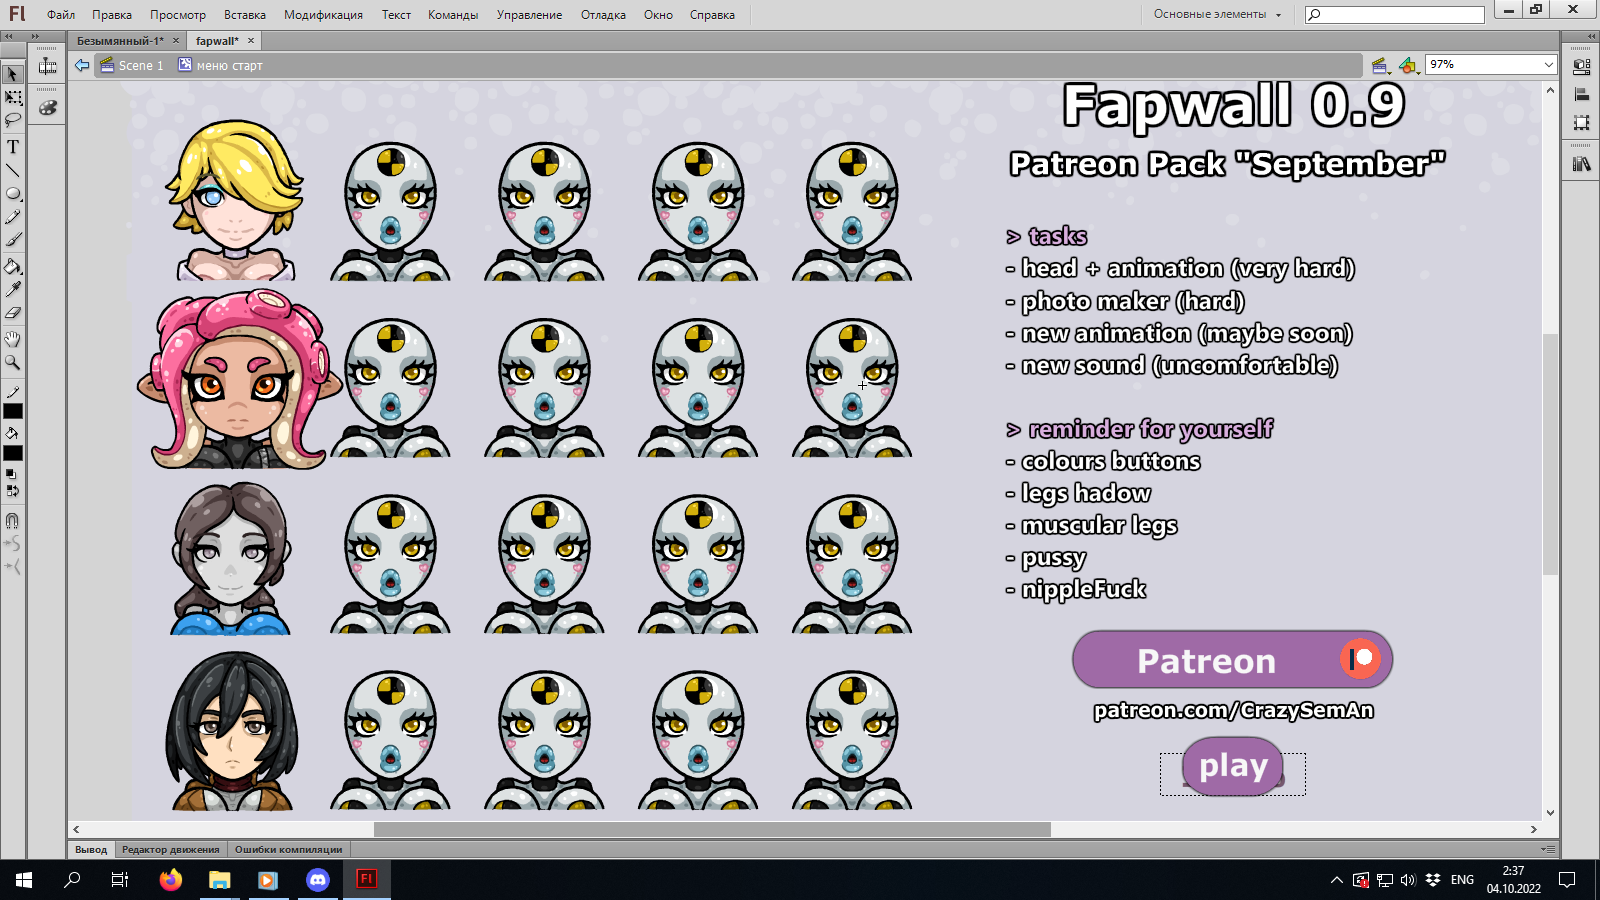Screen dimensions: 1600x900
Task: Select the Brush tool
Action: click(13, 240)
